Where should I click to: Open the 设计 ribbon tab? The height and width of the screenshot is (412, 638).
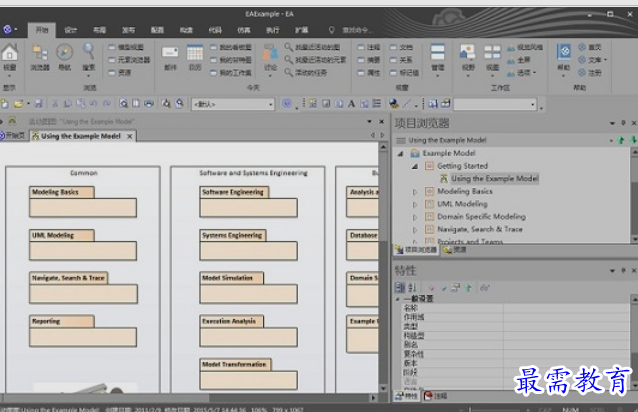70,30
